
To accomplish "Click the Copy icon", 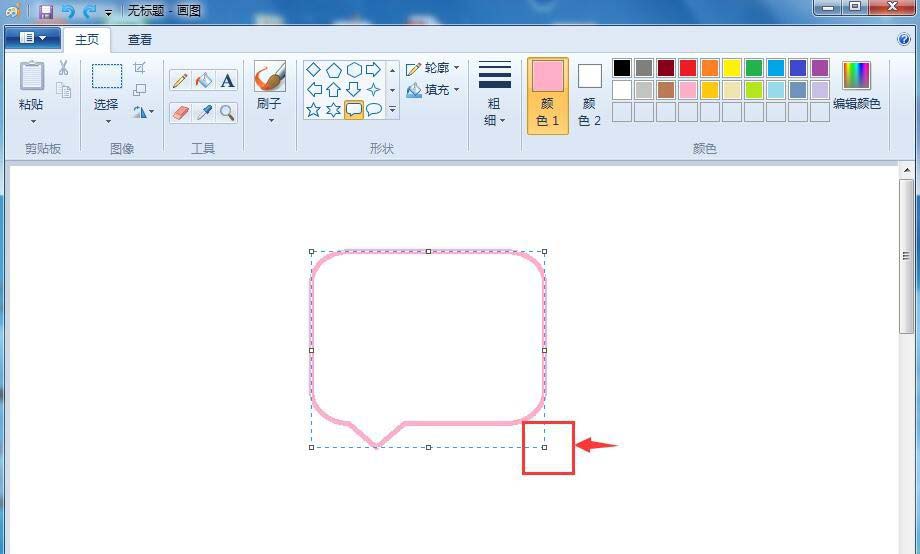I will pos(63,90).
